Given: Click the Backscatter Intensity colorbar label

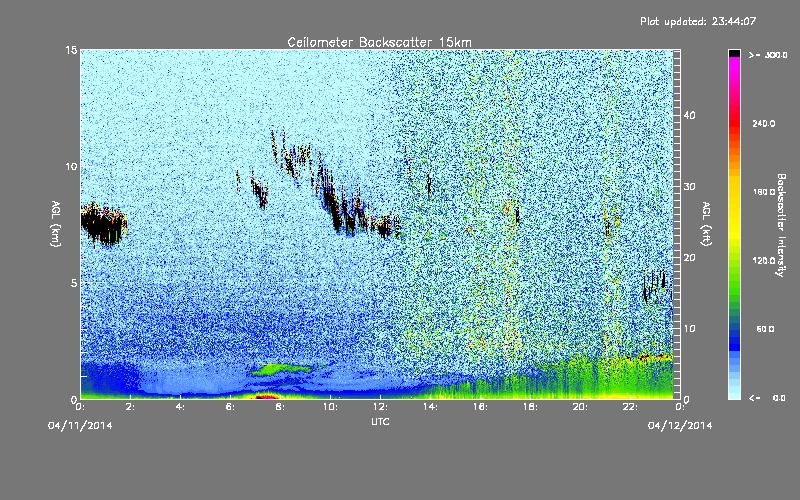Looking at the screenshot, I should [x=781, y=225].
